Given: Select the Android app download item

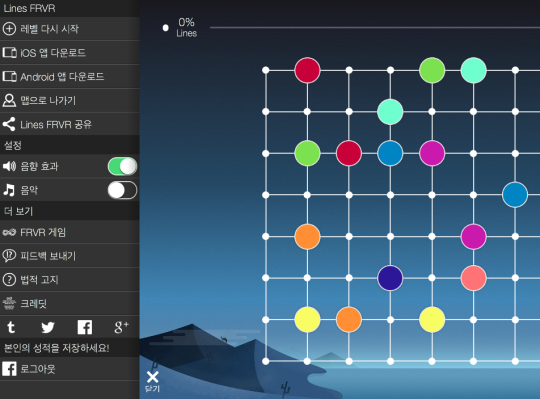Looking at the screenshot, I should pyautogui.click(x=70, y=76).
